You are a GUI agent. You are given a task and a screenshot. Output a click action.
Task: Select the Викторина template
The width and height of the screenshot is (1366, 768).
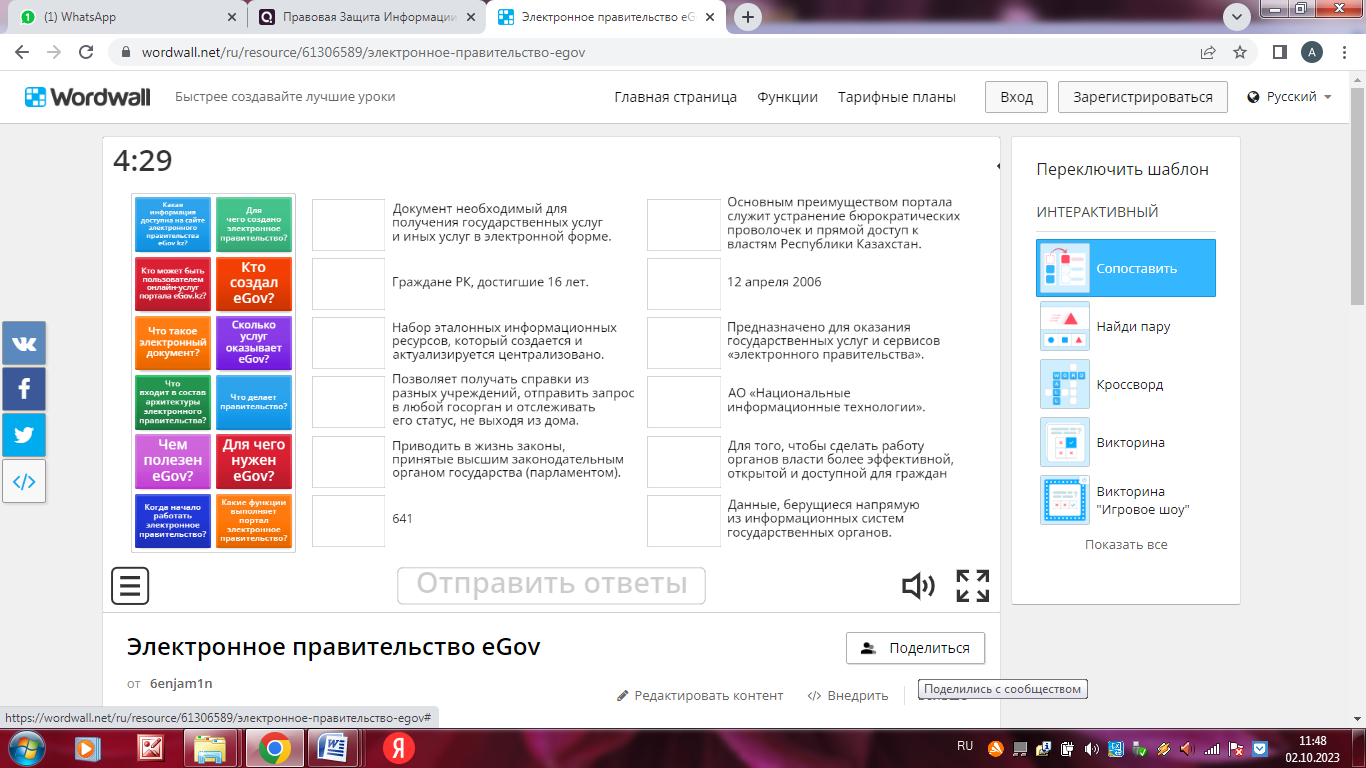(x=1126, y=442)
